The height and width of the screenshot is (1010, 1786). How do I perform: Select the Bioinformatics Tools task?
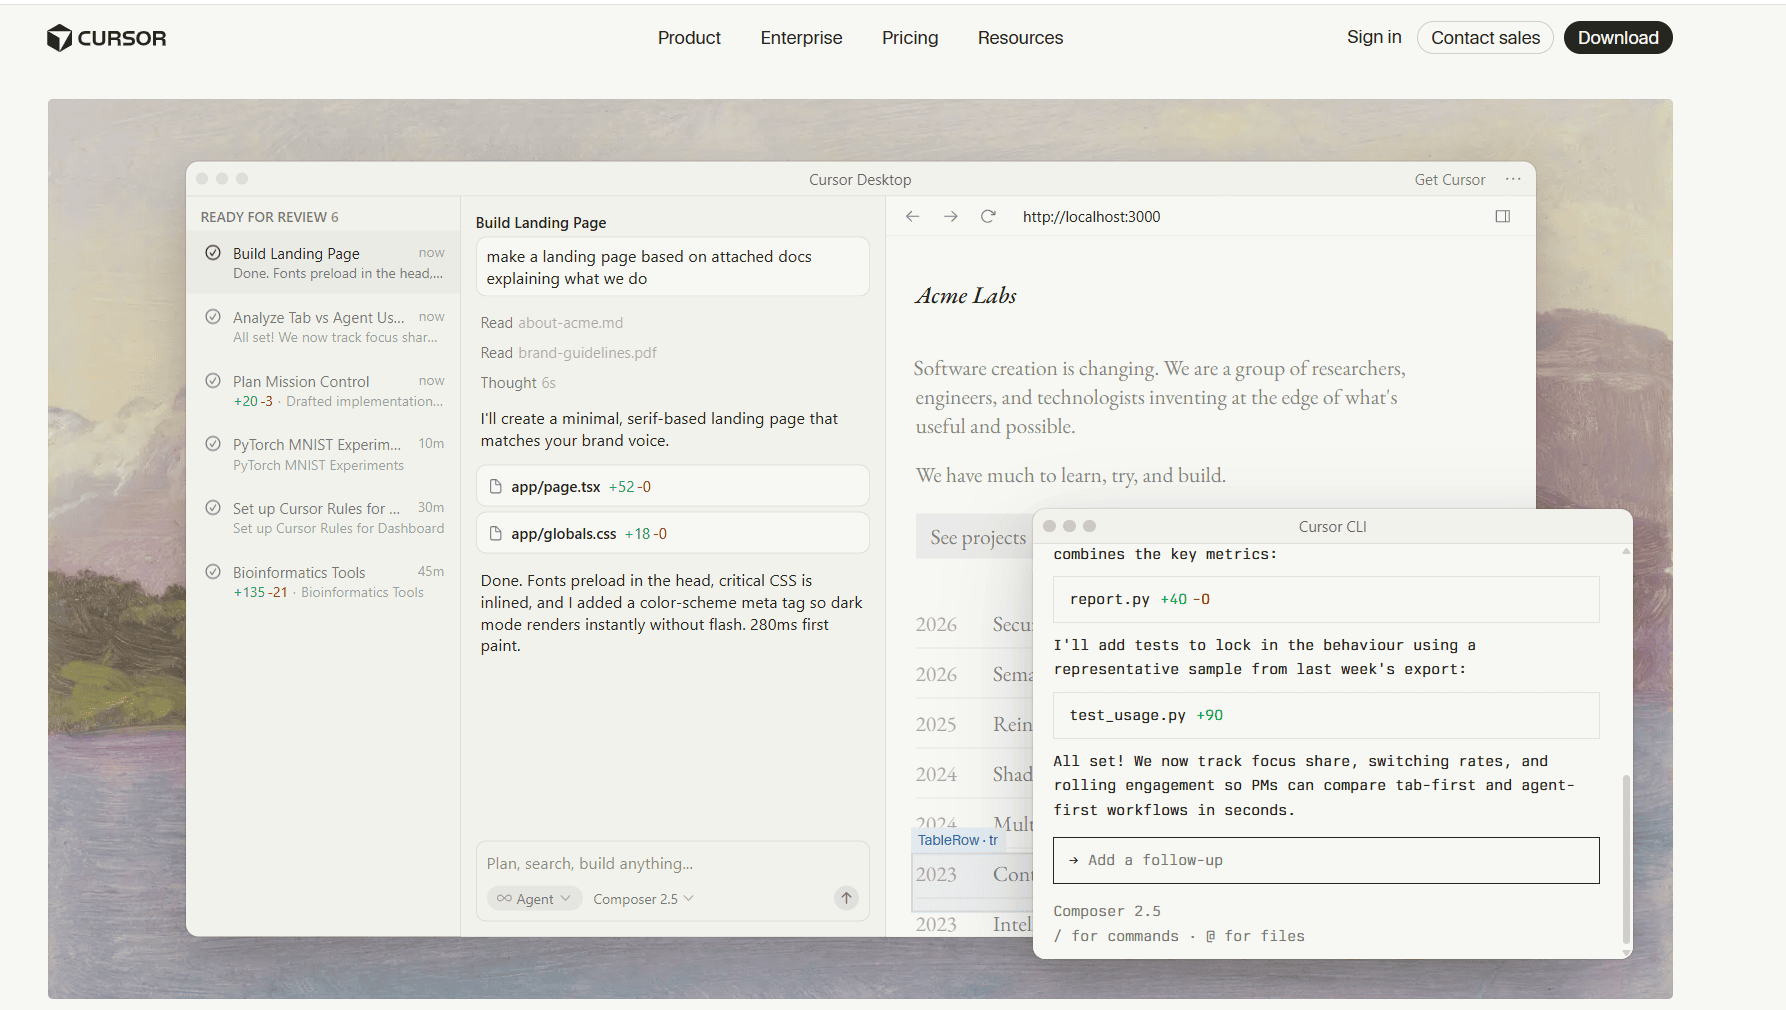[x=323, y=582]
